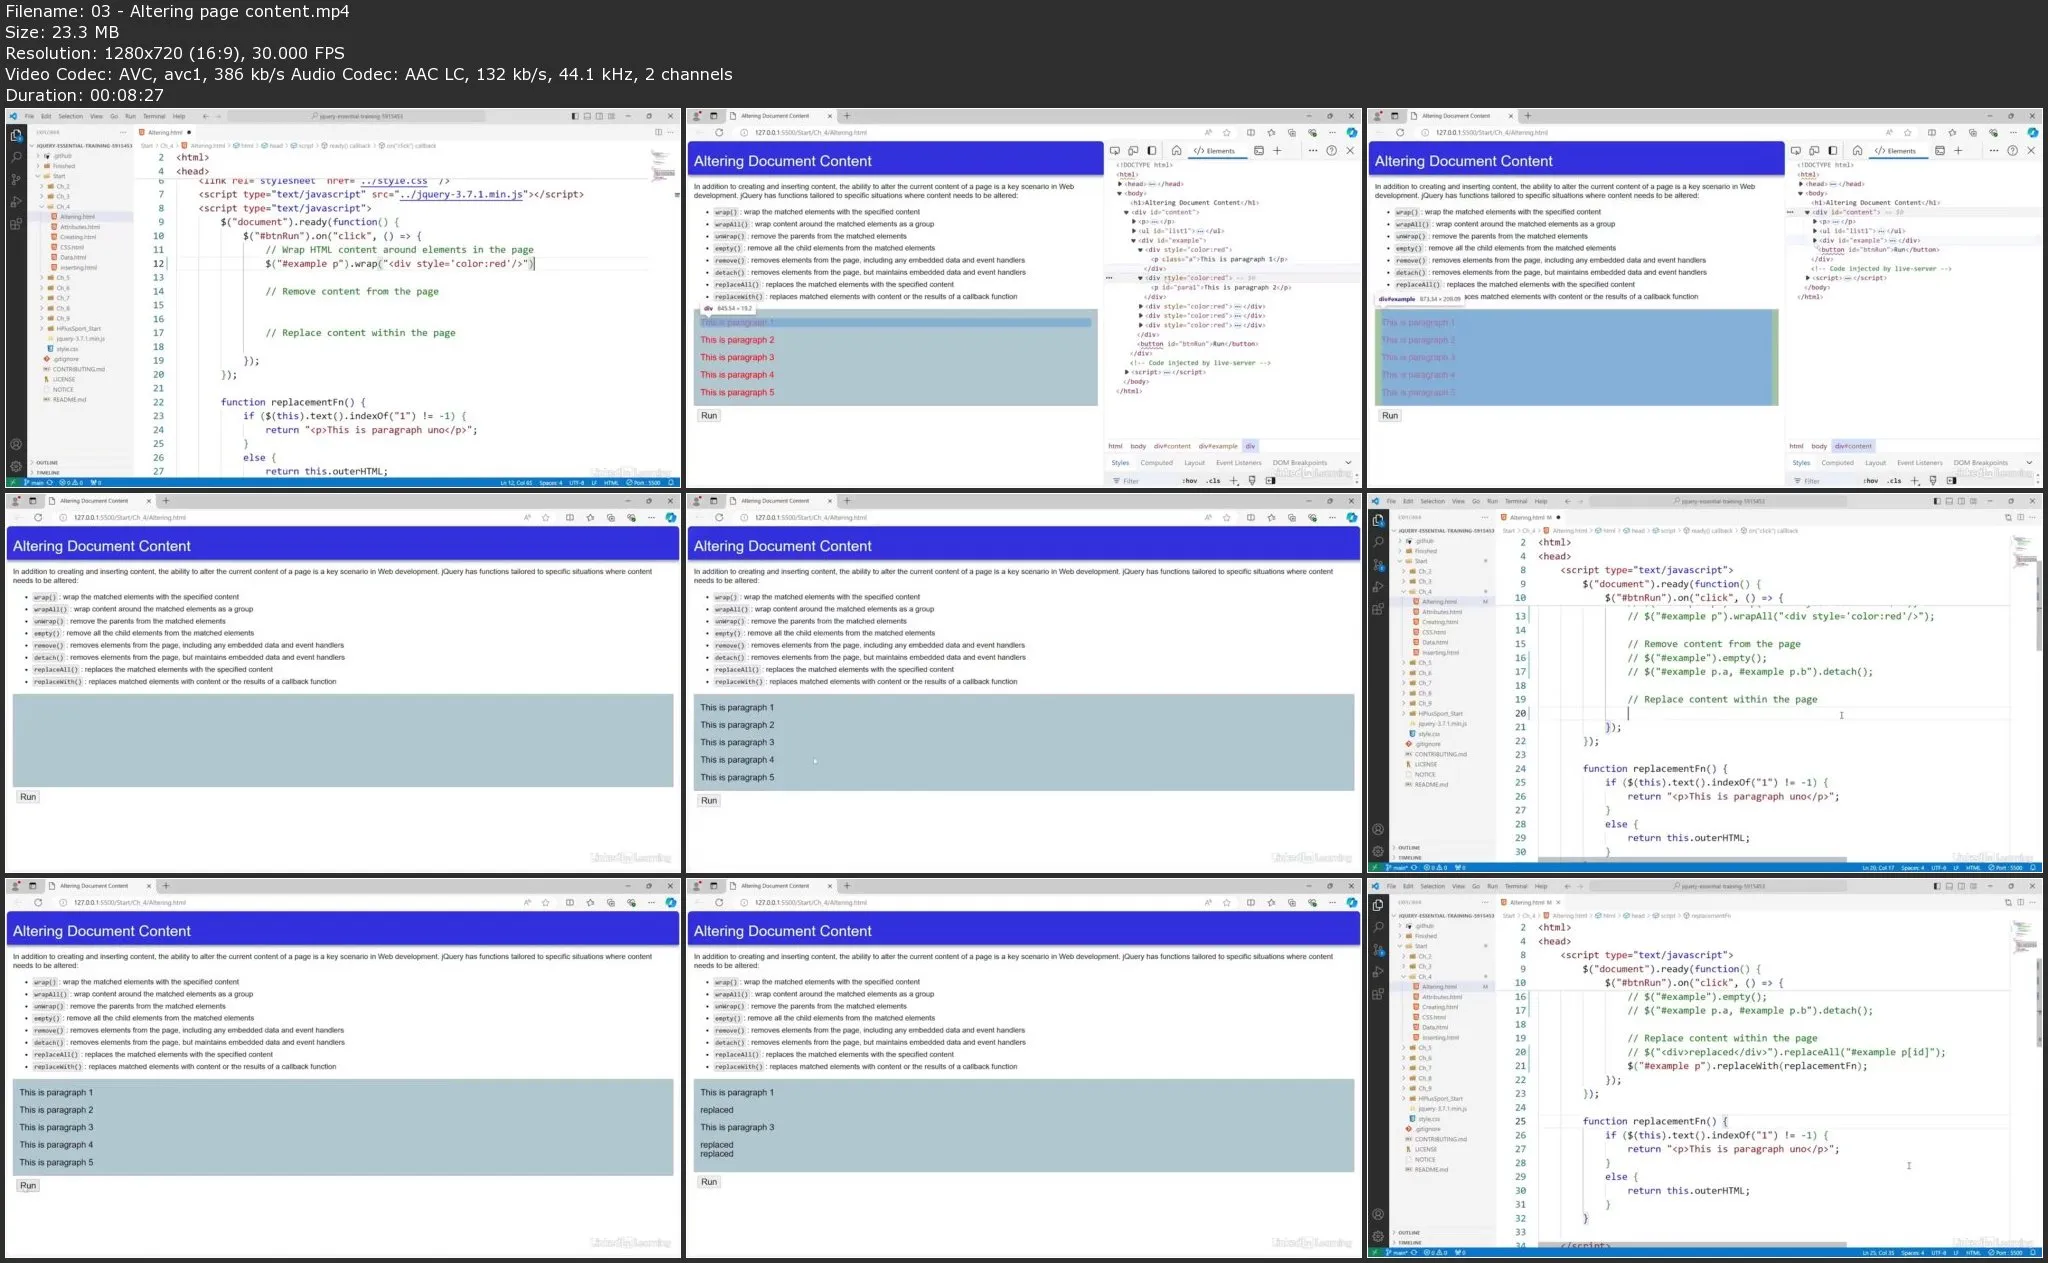
Task: Toggle DevTools activity bar dock in top-middle frame
Action: pos(1152,151)
